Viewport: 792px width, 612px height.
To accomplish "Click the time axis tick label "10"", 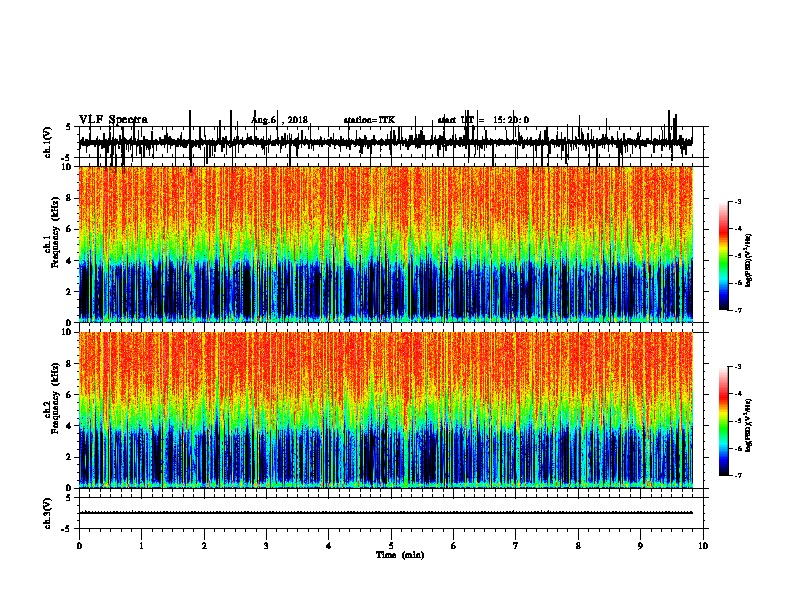I will point(703,545).
